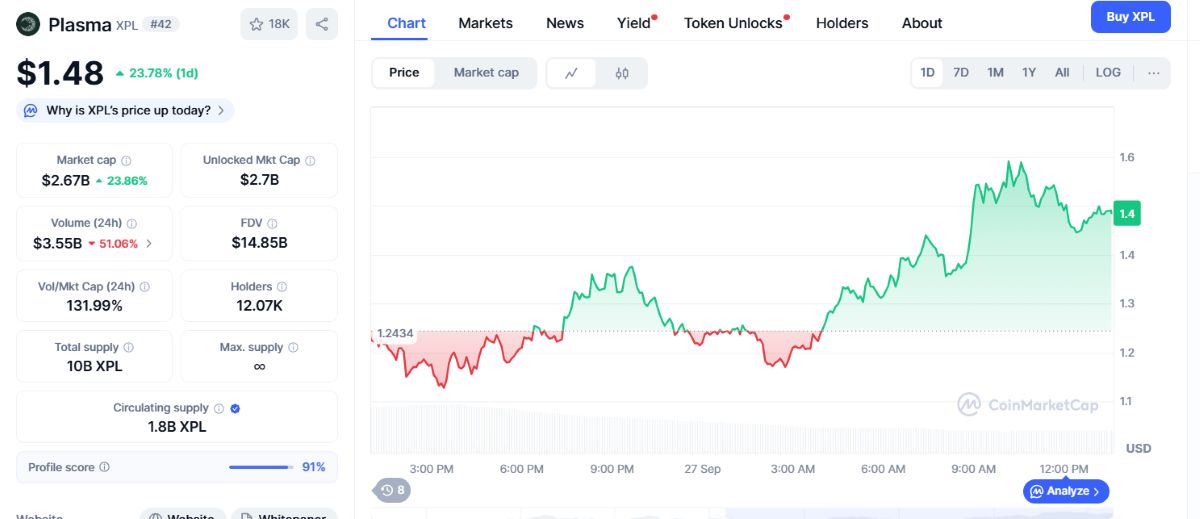Viewport: 1200px width, 519px height.
Task: Select the line chart type icon
Action: pos(572,73)
